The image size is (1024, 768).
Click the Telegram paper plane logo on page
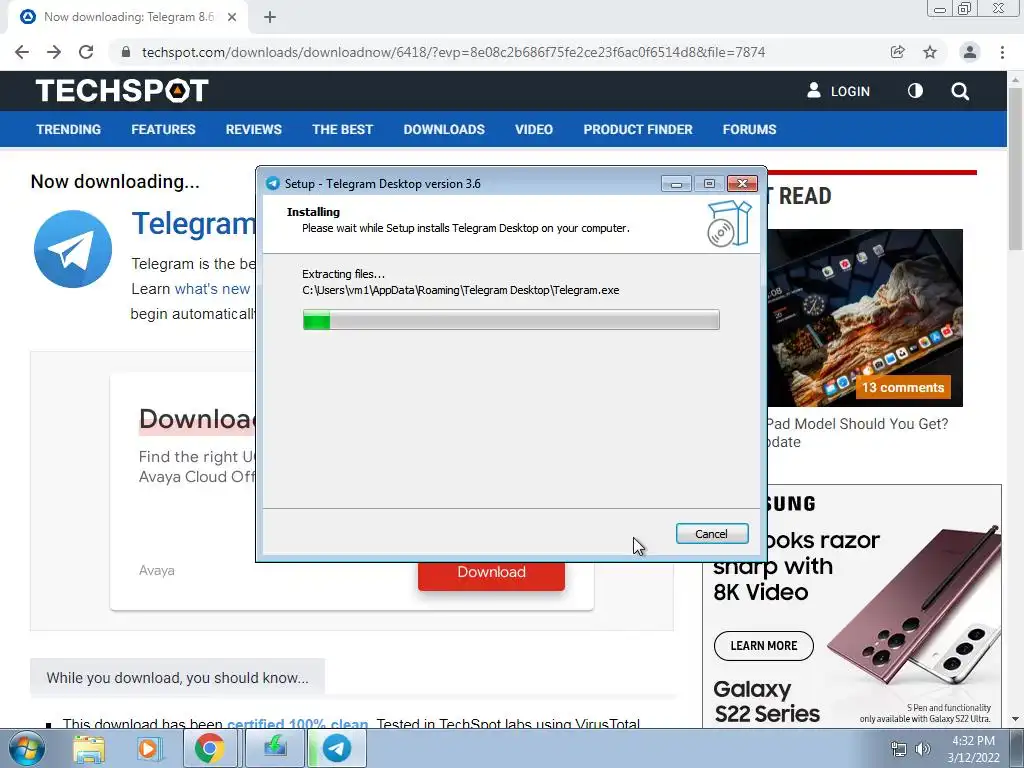pos(72,249)
